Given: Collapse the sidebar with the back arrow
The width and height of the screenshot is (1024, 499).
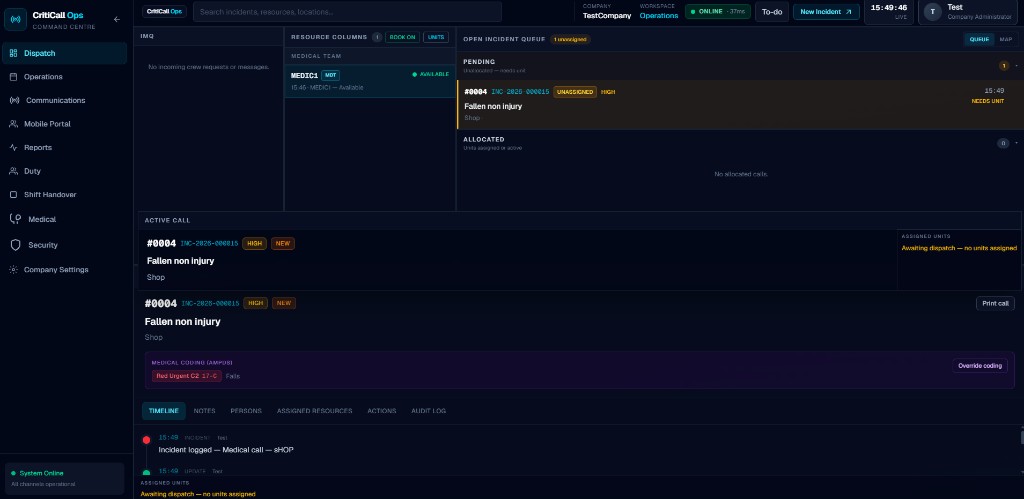Looking at the screenshot, I should point(117,20).
